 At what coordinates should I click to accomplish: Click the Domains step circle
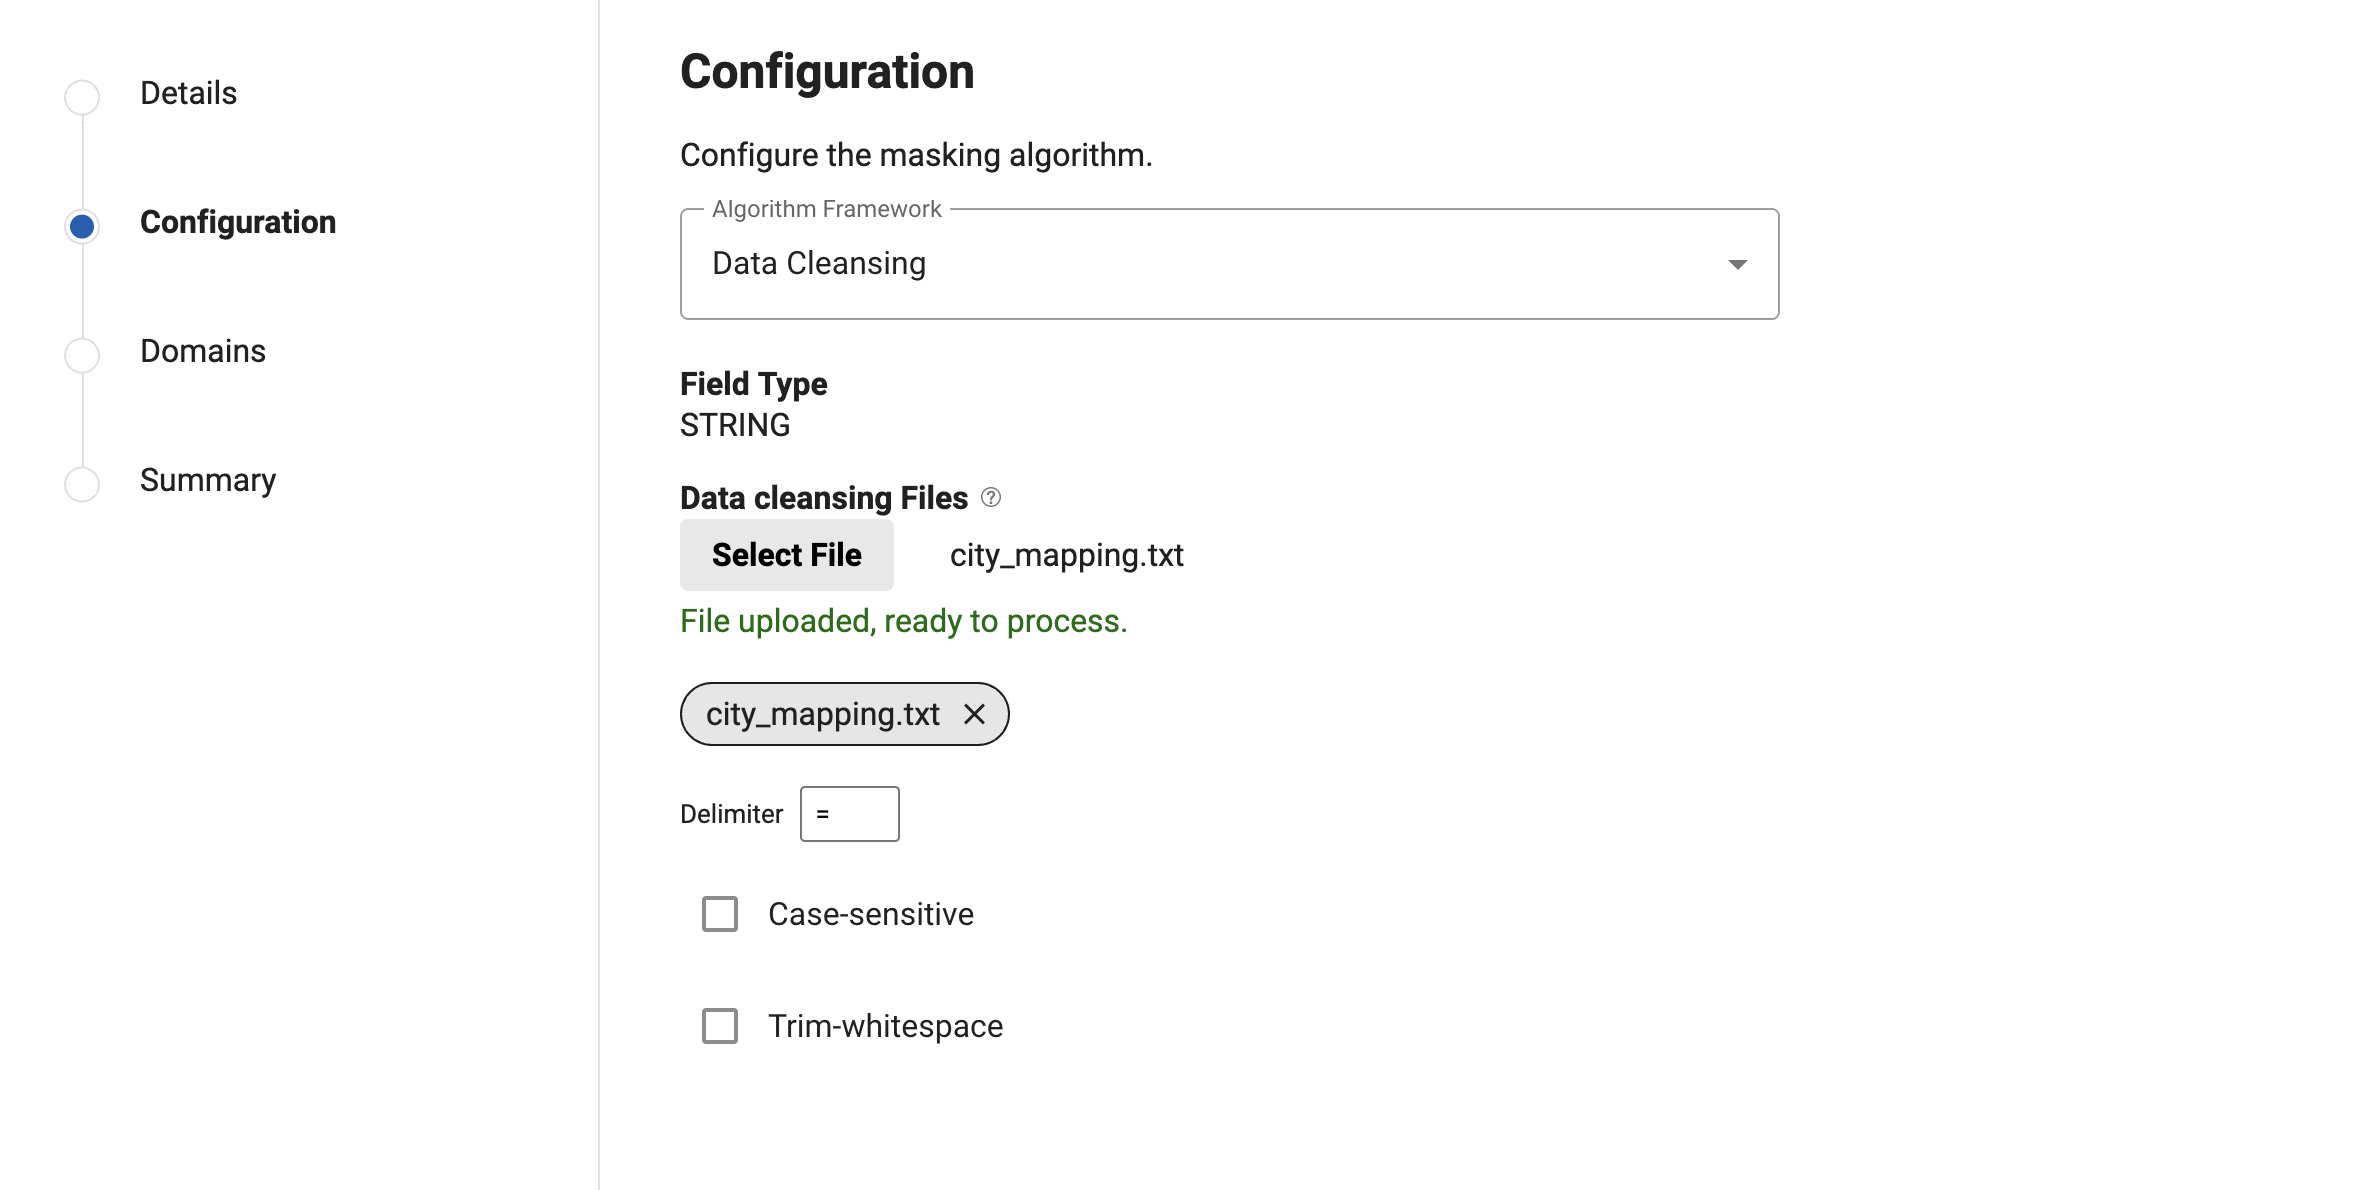point(82,355)
